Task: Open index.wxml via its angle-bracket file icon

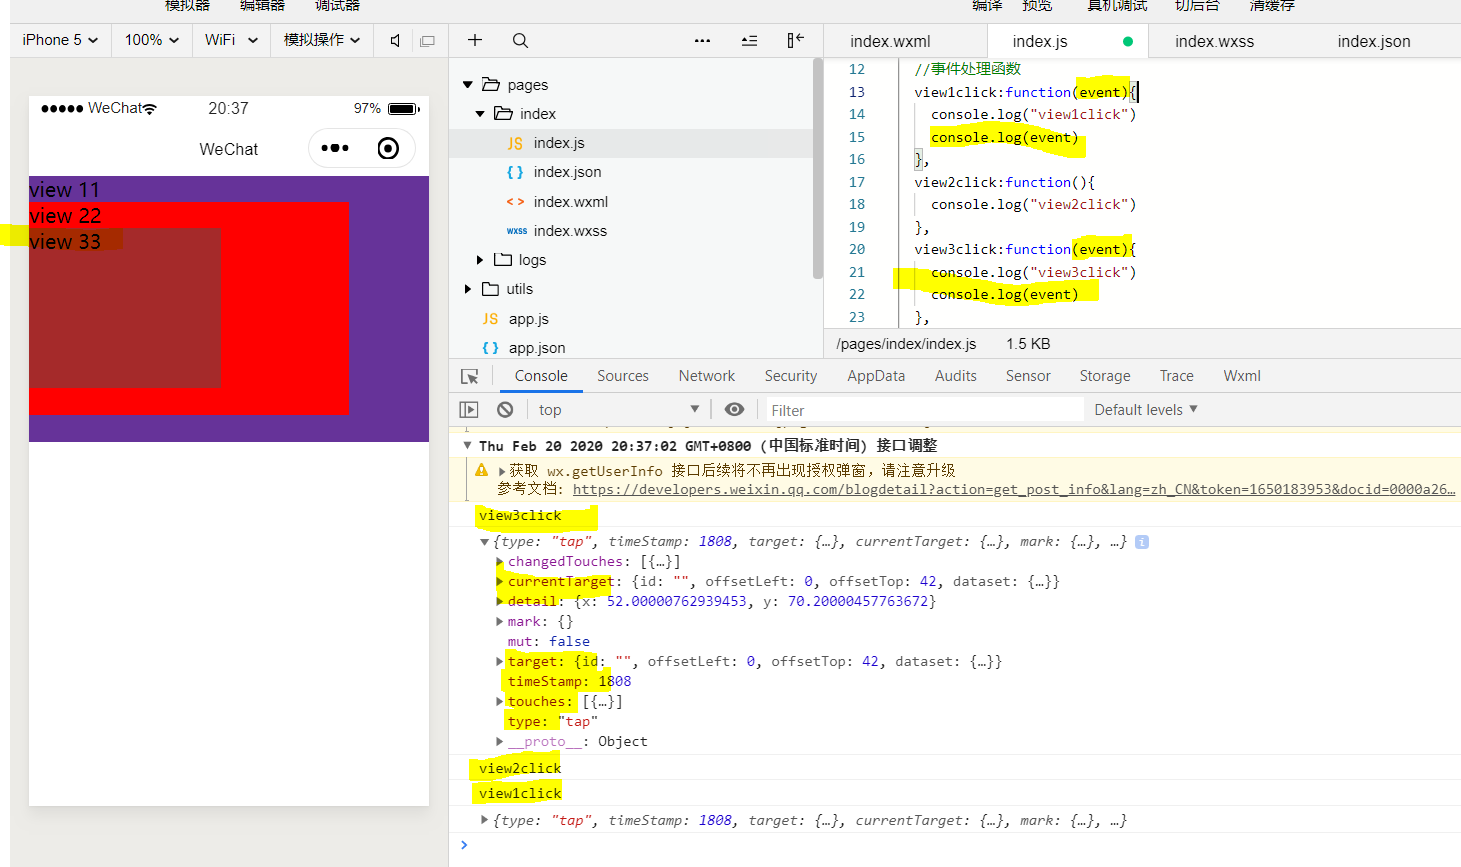Action: coord(513,201)
